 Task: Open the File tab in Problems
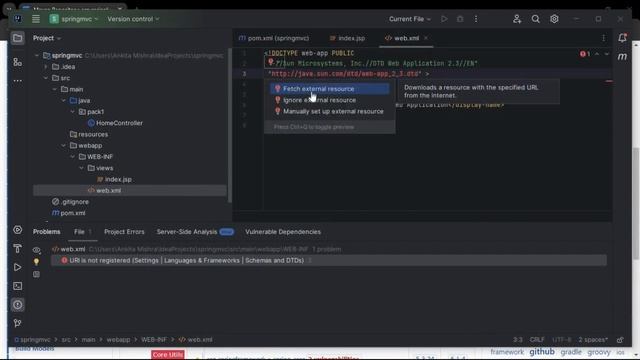pyautogui.click(x=83, y=232)
